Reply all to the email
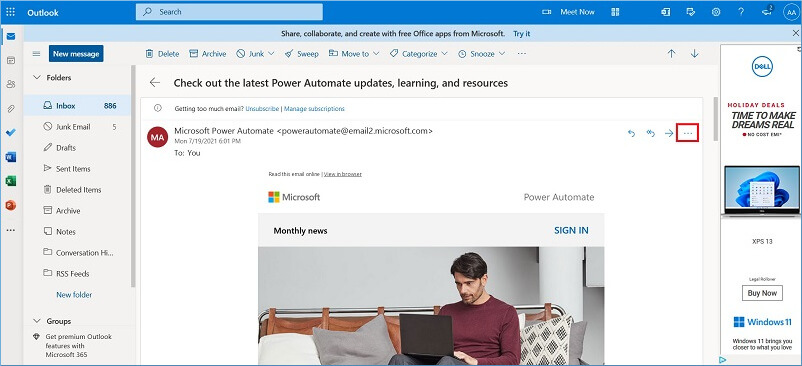 651,133
